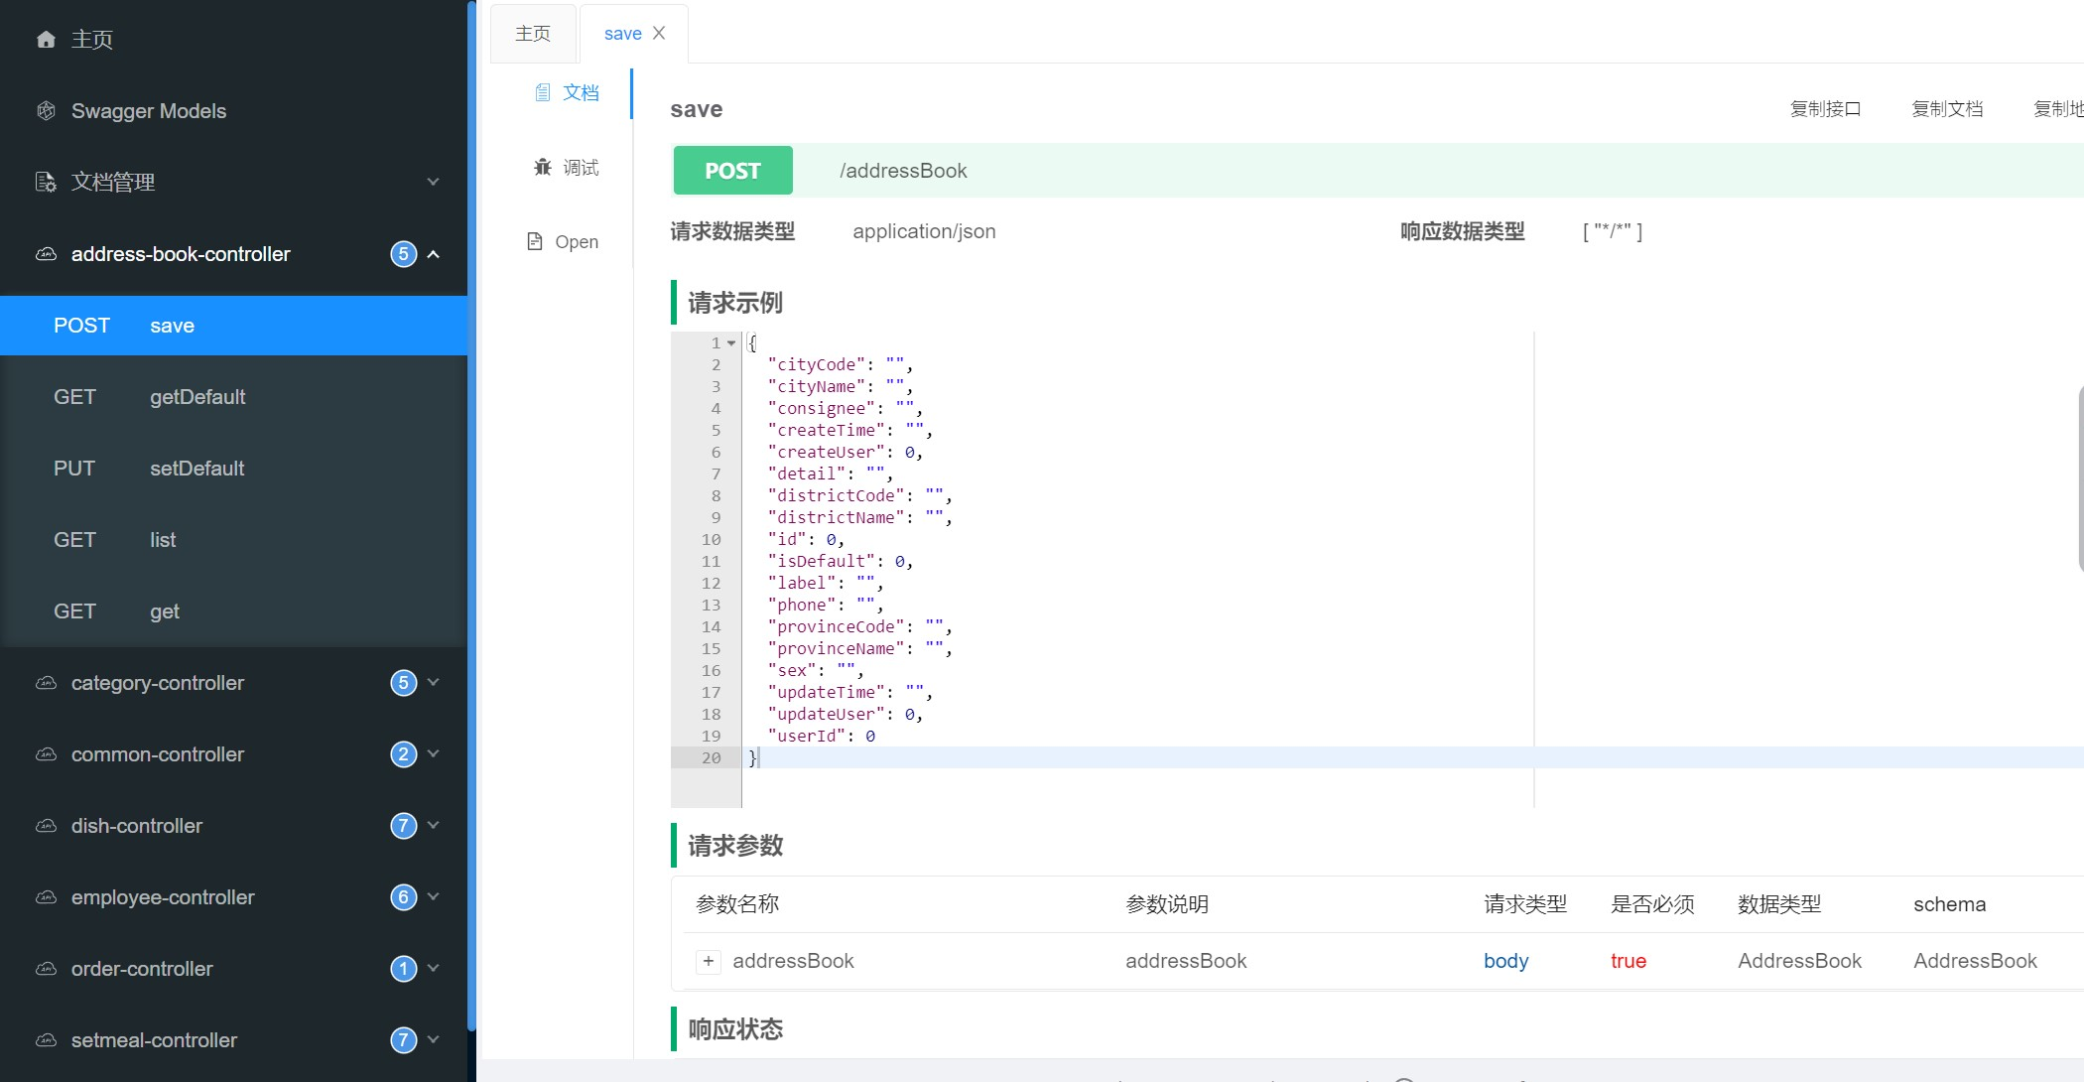Click the count badge 7 on dish-controller
Image resolution: width=2084 pixels, height=1082 pixels.
click(x=403, y=826)
